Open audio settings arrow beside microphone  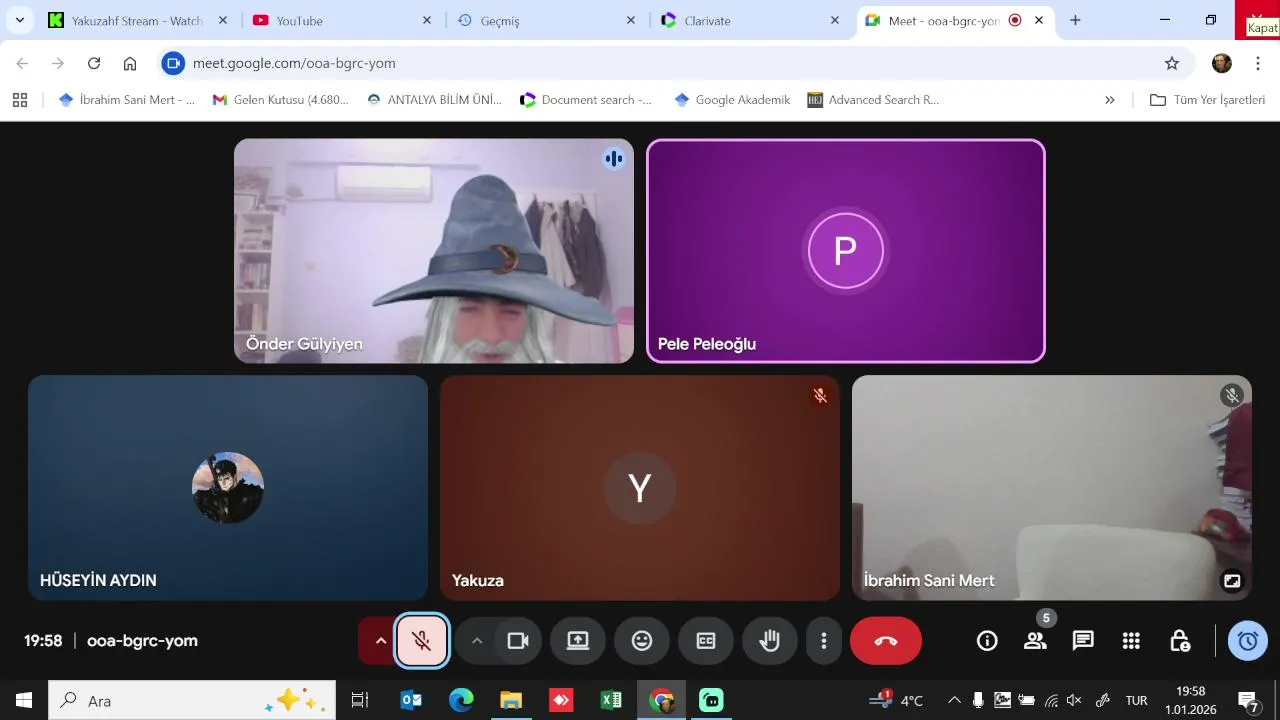coord(380,641)
